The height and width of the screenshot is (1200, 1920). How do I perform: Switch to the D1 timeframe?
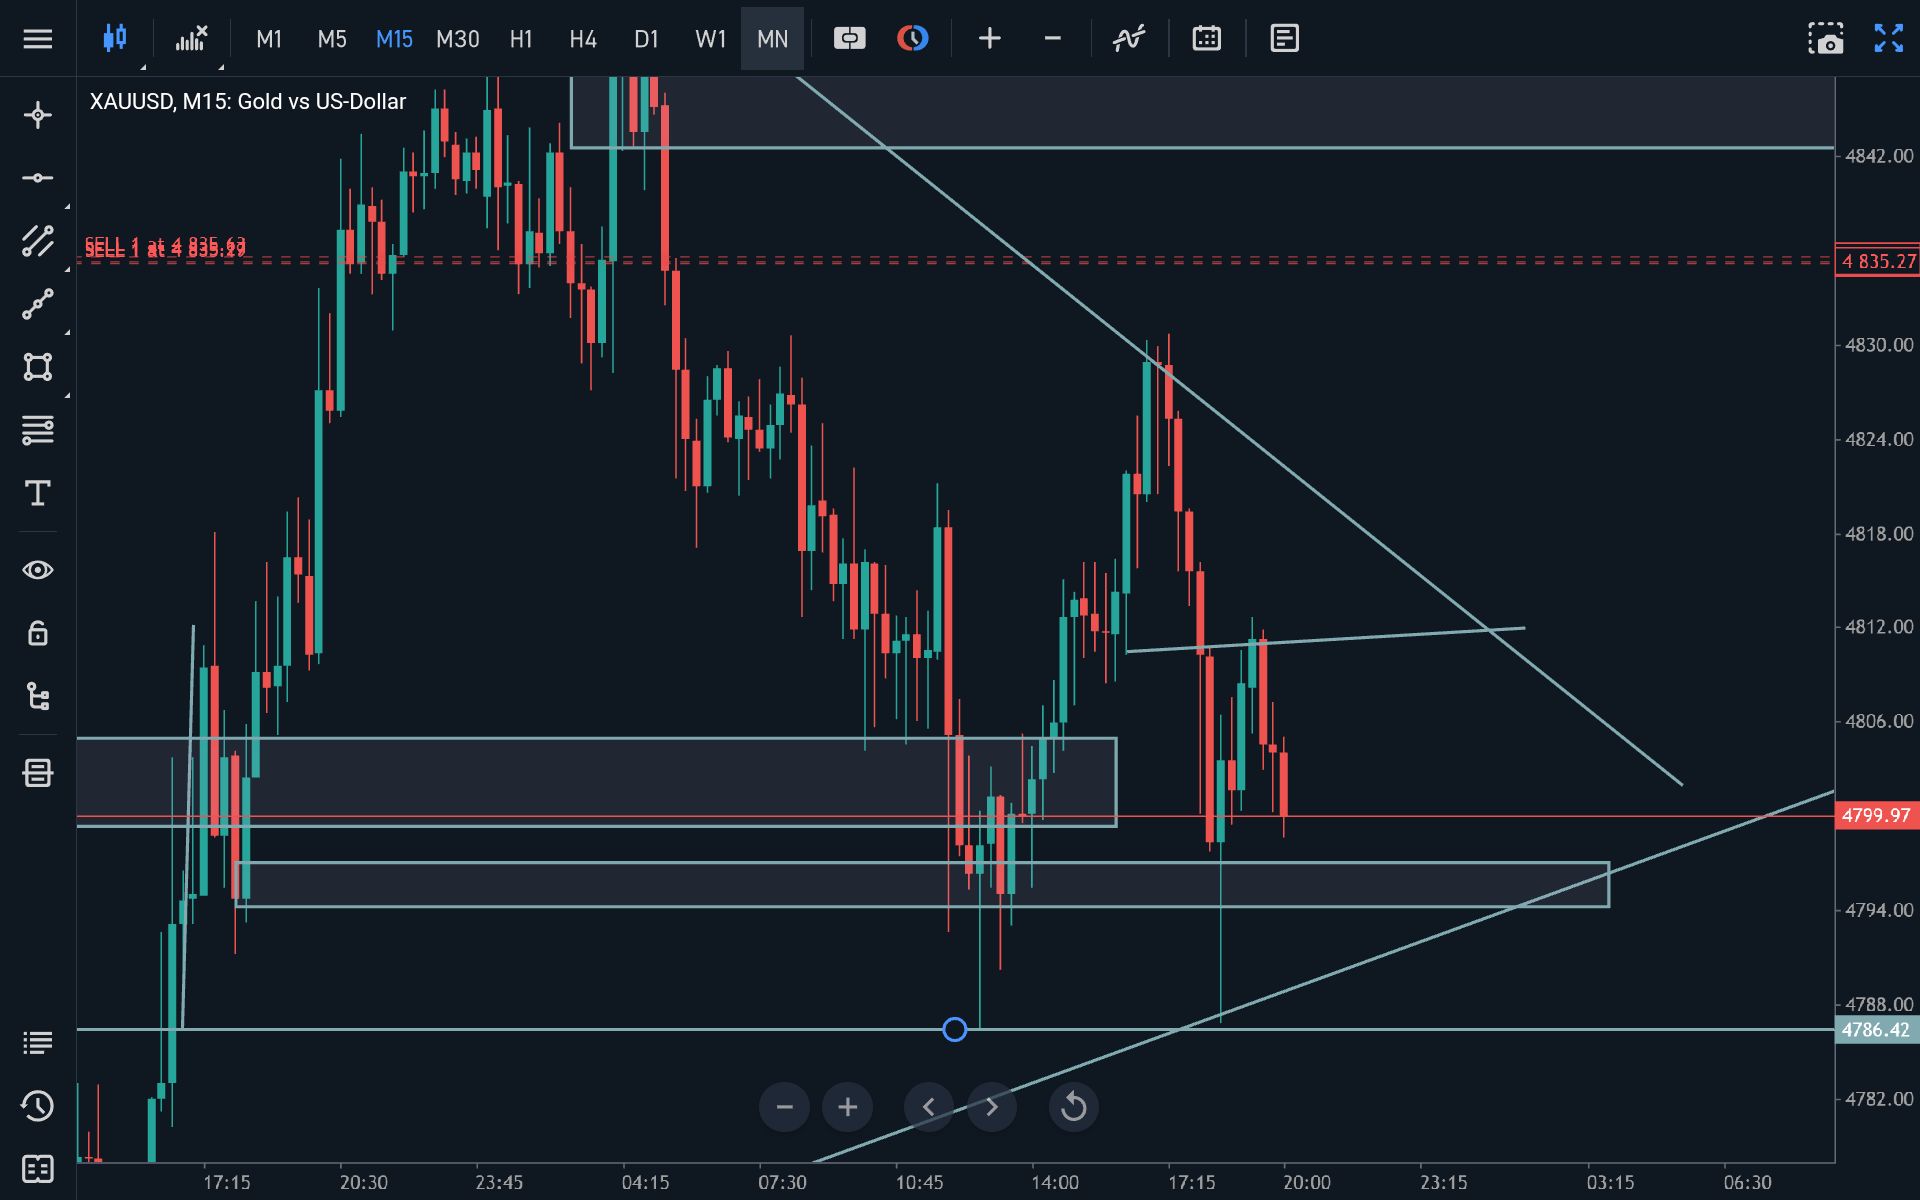pos(647,39)
